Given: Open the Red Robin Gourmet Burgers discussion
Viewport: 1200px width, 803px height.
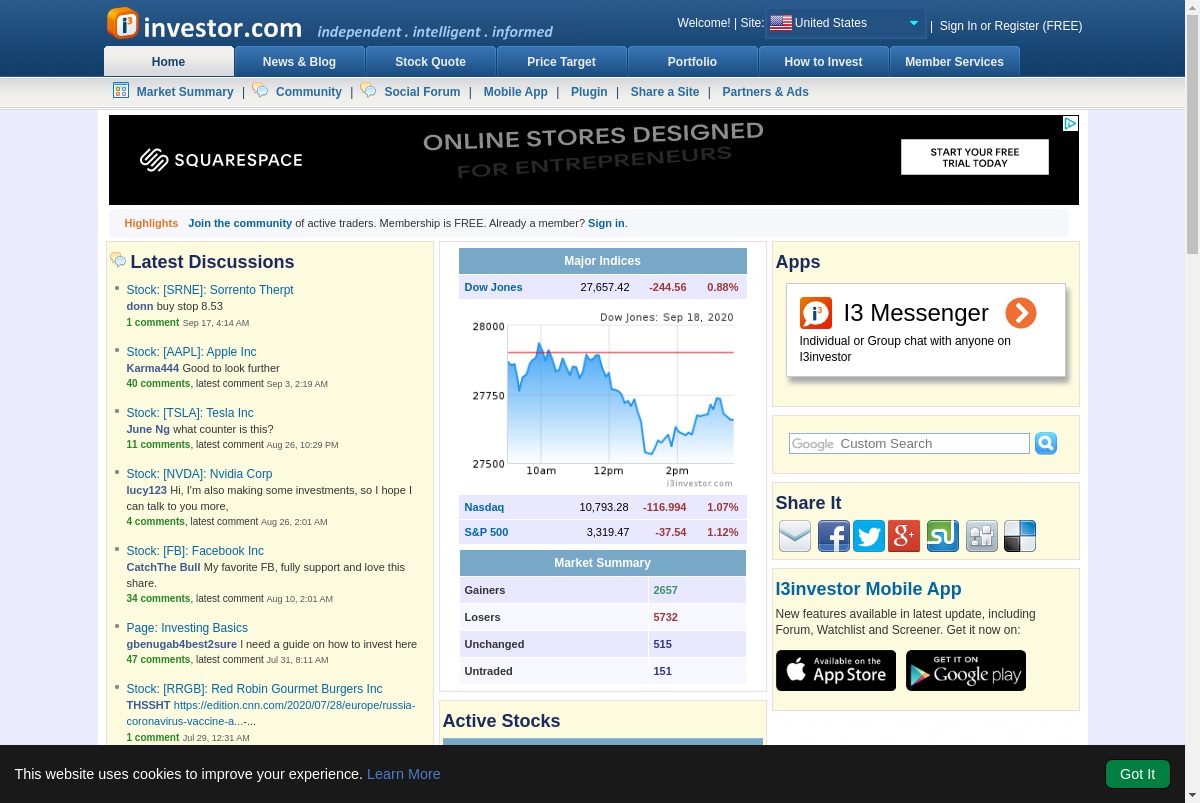Looking at the screenshot, I should (x=254, y=689).
